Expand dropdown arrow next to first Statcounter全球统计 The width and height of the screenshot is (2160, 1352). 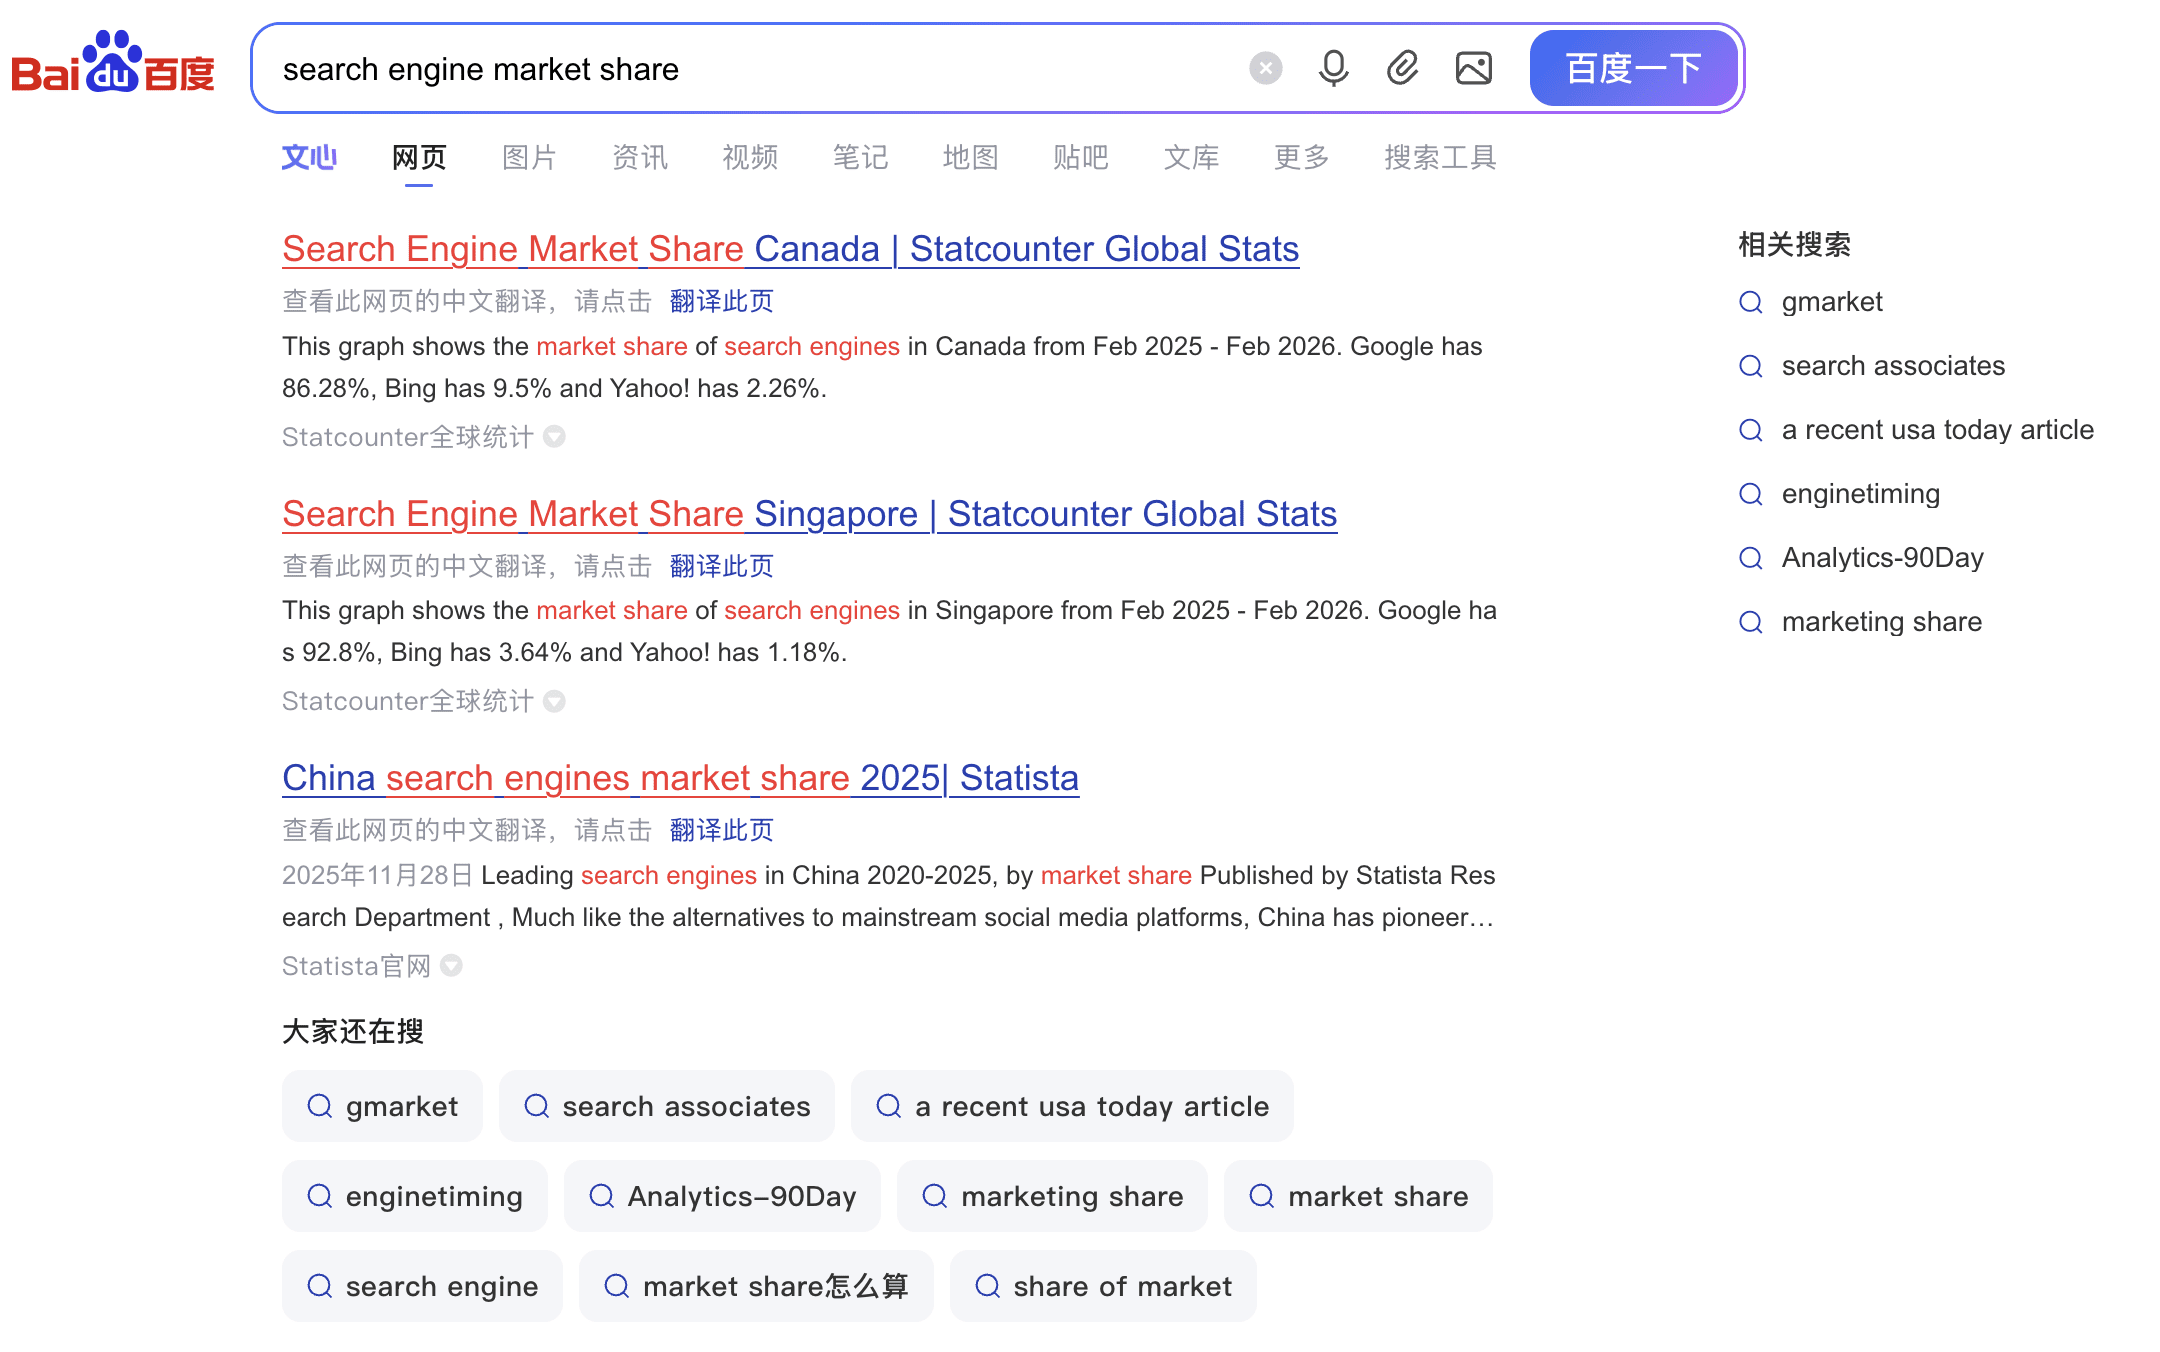pos(554,437)
